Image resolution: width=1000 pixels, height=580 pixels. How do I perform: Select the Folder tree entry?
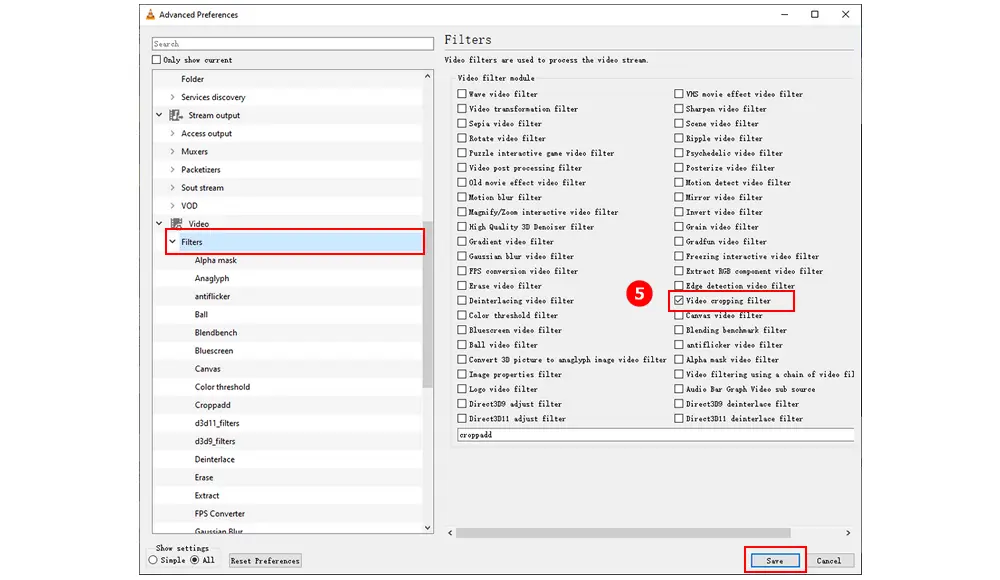(x=192, y=79)
